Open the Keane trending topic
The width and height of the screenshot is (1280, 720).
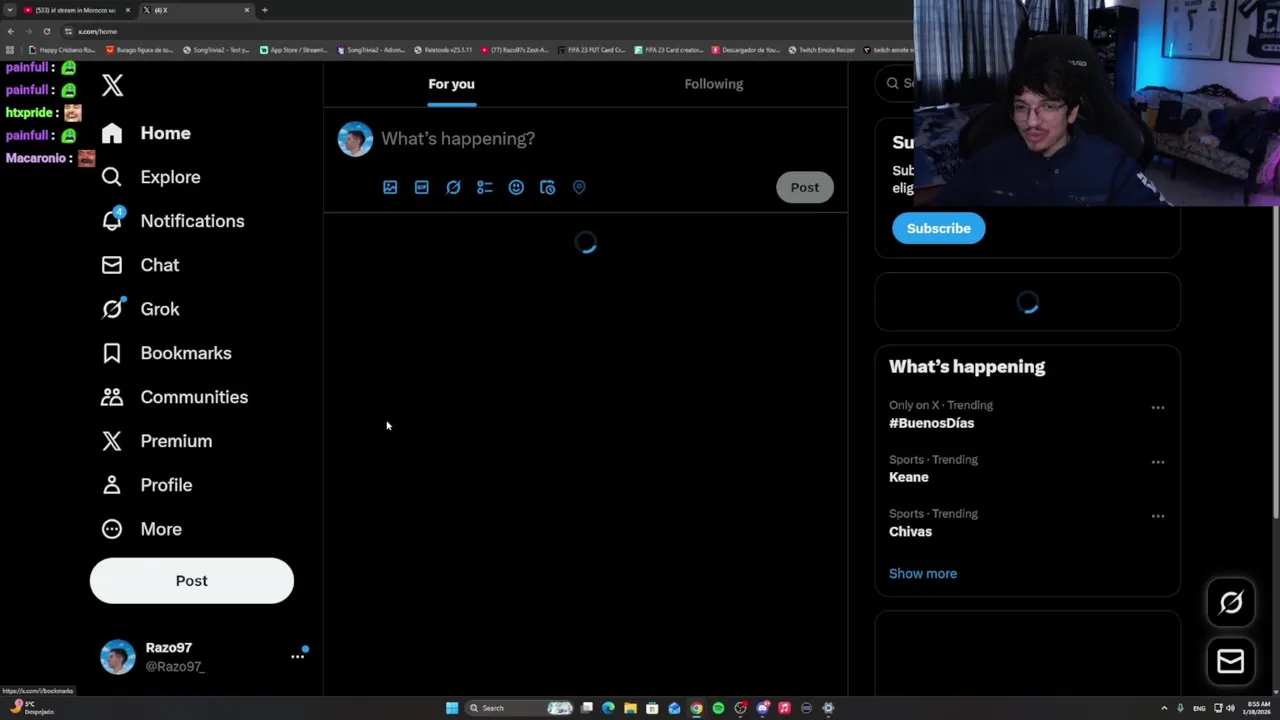(x=909, y=477)
